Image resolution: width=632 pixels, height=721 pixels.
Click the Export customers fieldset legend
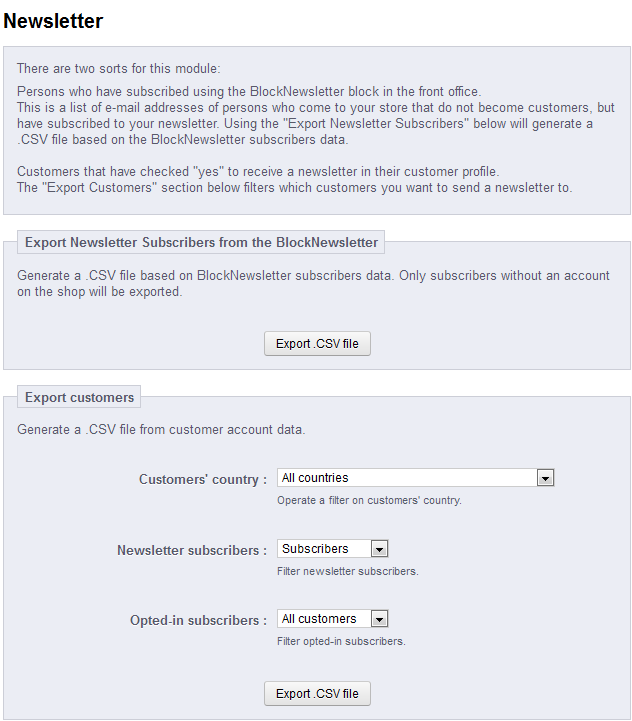coord(79,398)
